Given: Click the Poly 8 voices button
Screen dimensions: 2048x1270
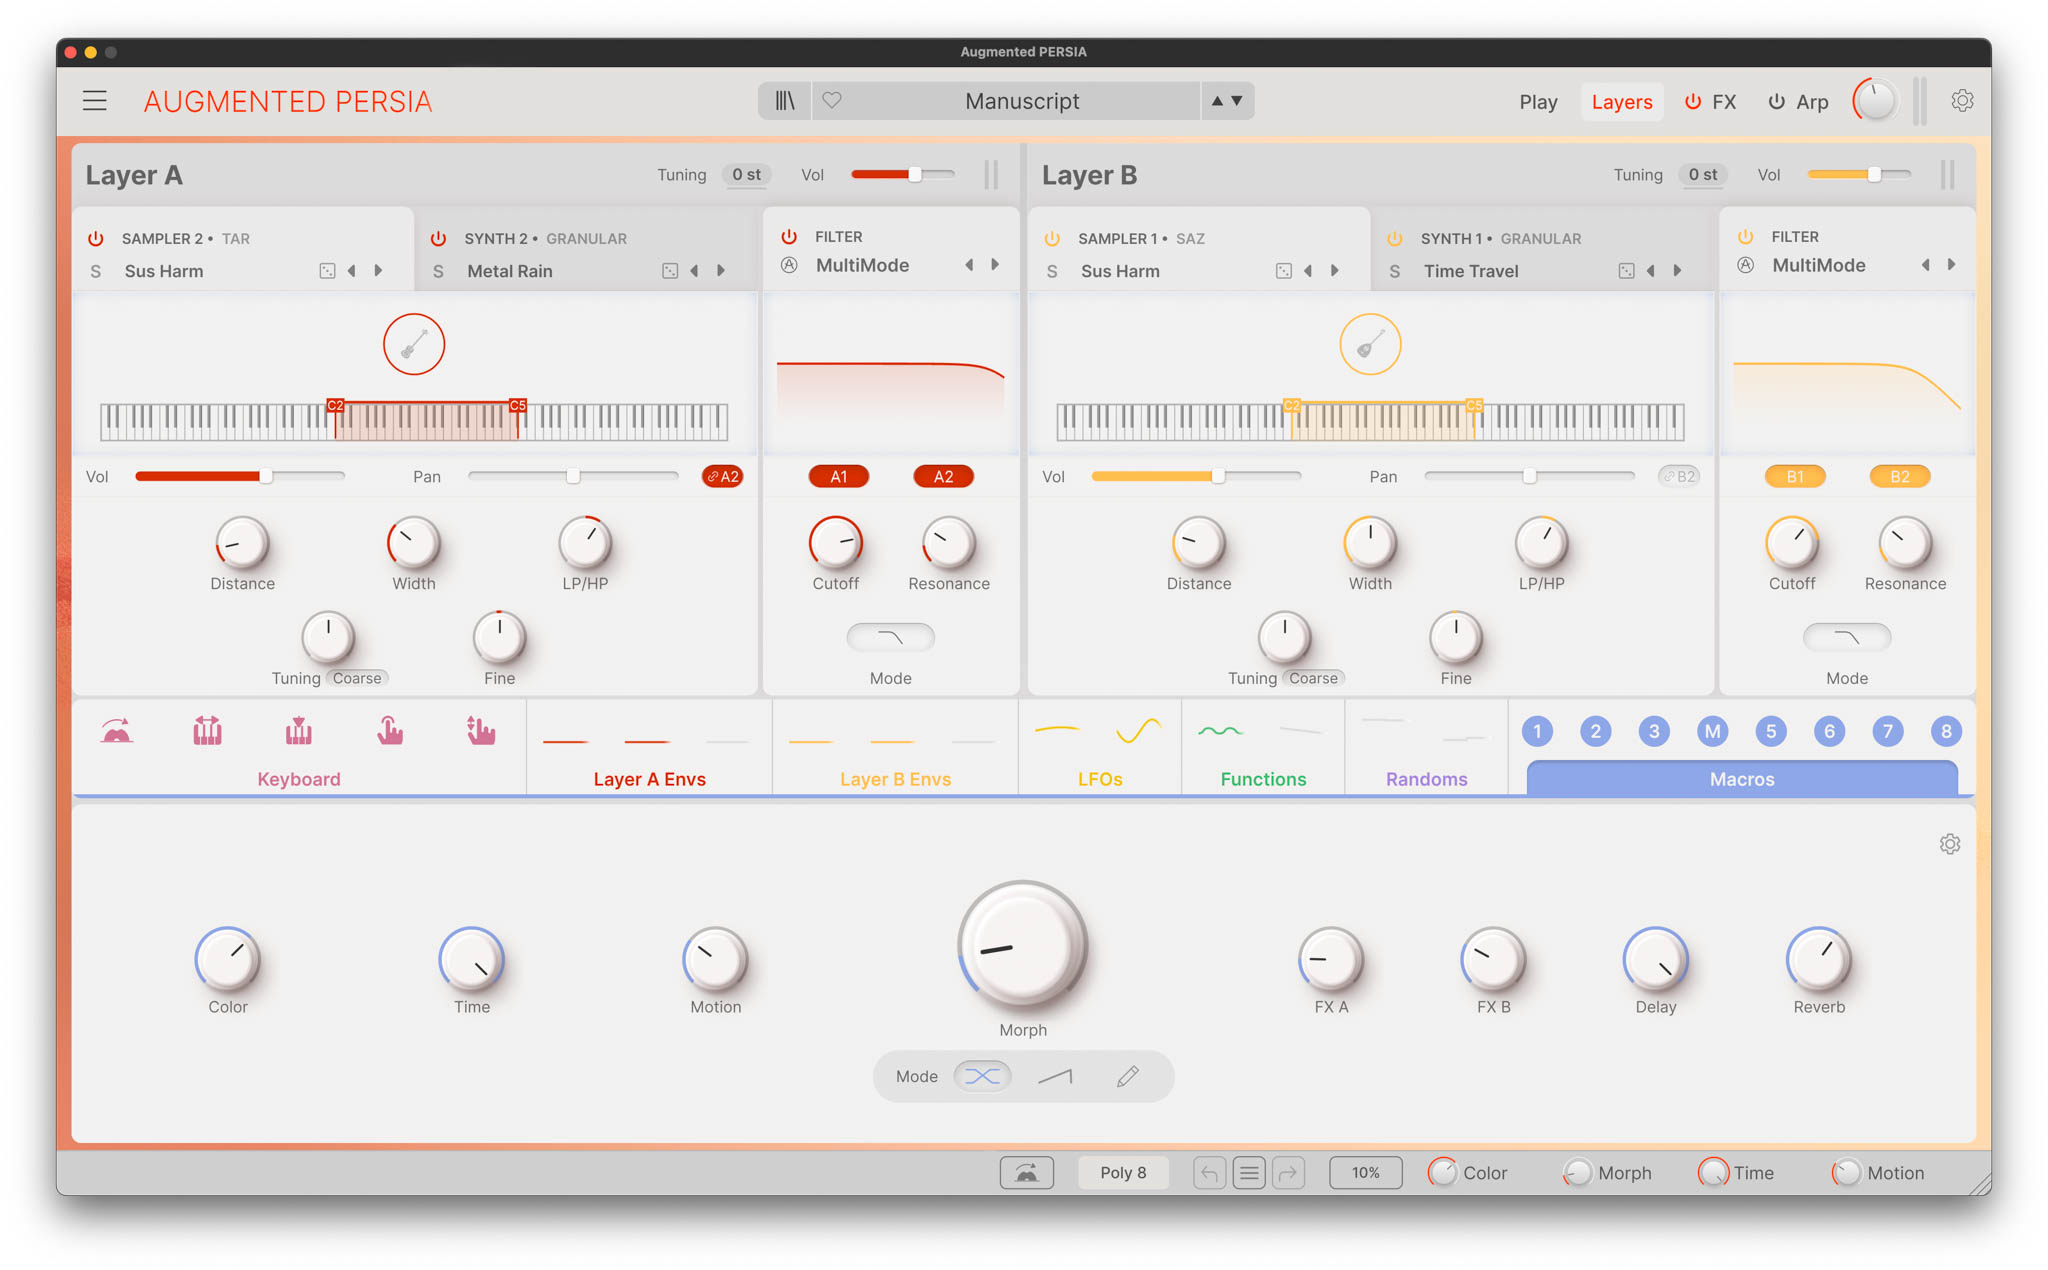Looking at the screenshot, I should pos(1122,1173).
